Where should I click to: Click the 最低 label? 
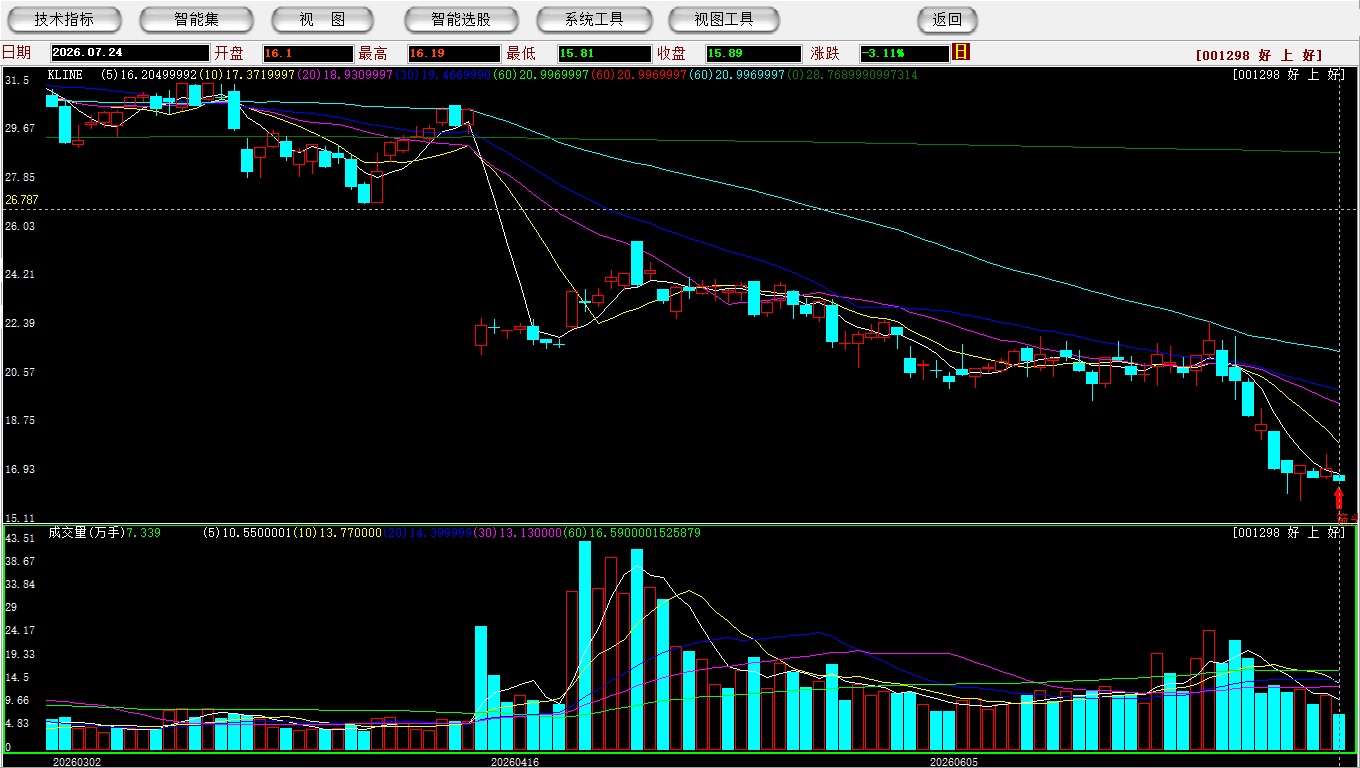pos(521,53)
